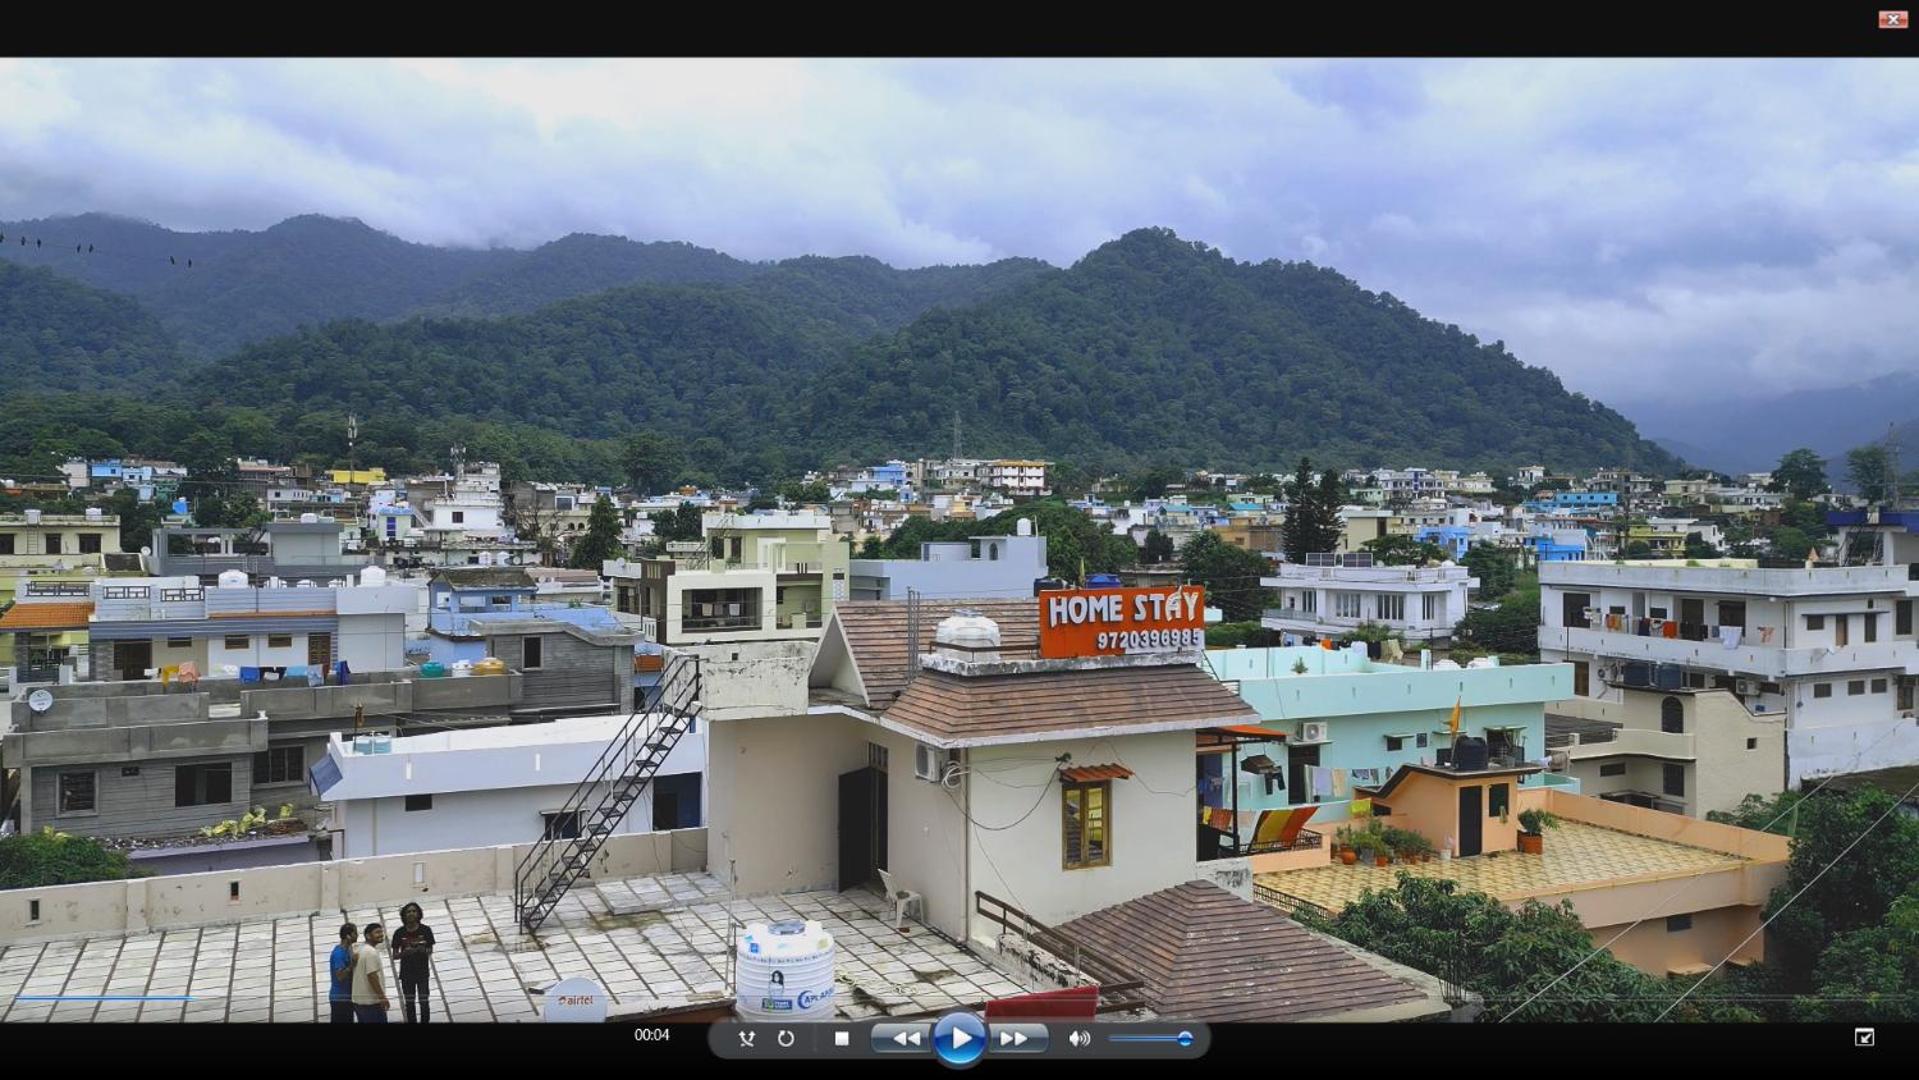Click the 00:04 elapsed time display
The height and width of the screenshot is (1080, 1919).
[652, 1035]
